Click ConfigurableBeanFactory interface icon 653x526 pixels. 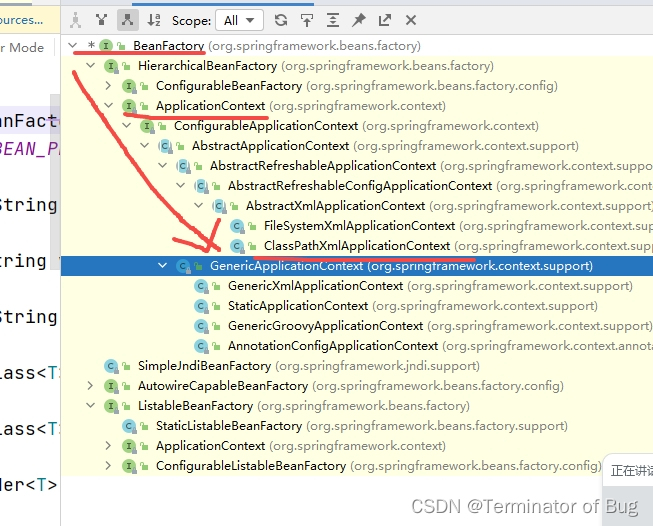coord(129,86)
